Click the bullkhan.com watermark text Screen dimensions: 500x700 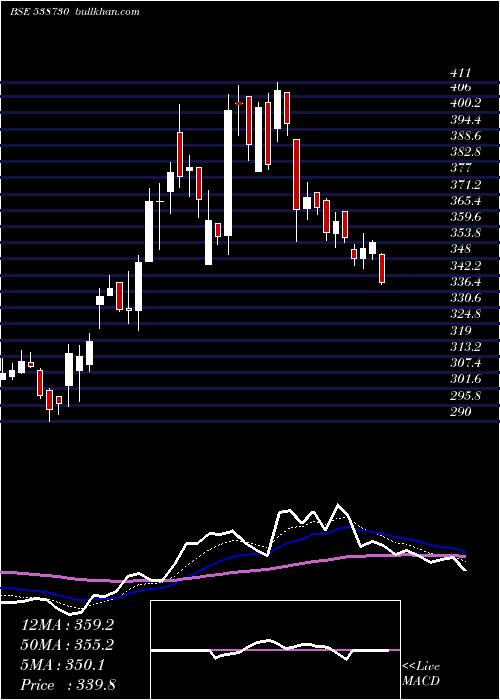pos(106,12)
